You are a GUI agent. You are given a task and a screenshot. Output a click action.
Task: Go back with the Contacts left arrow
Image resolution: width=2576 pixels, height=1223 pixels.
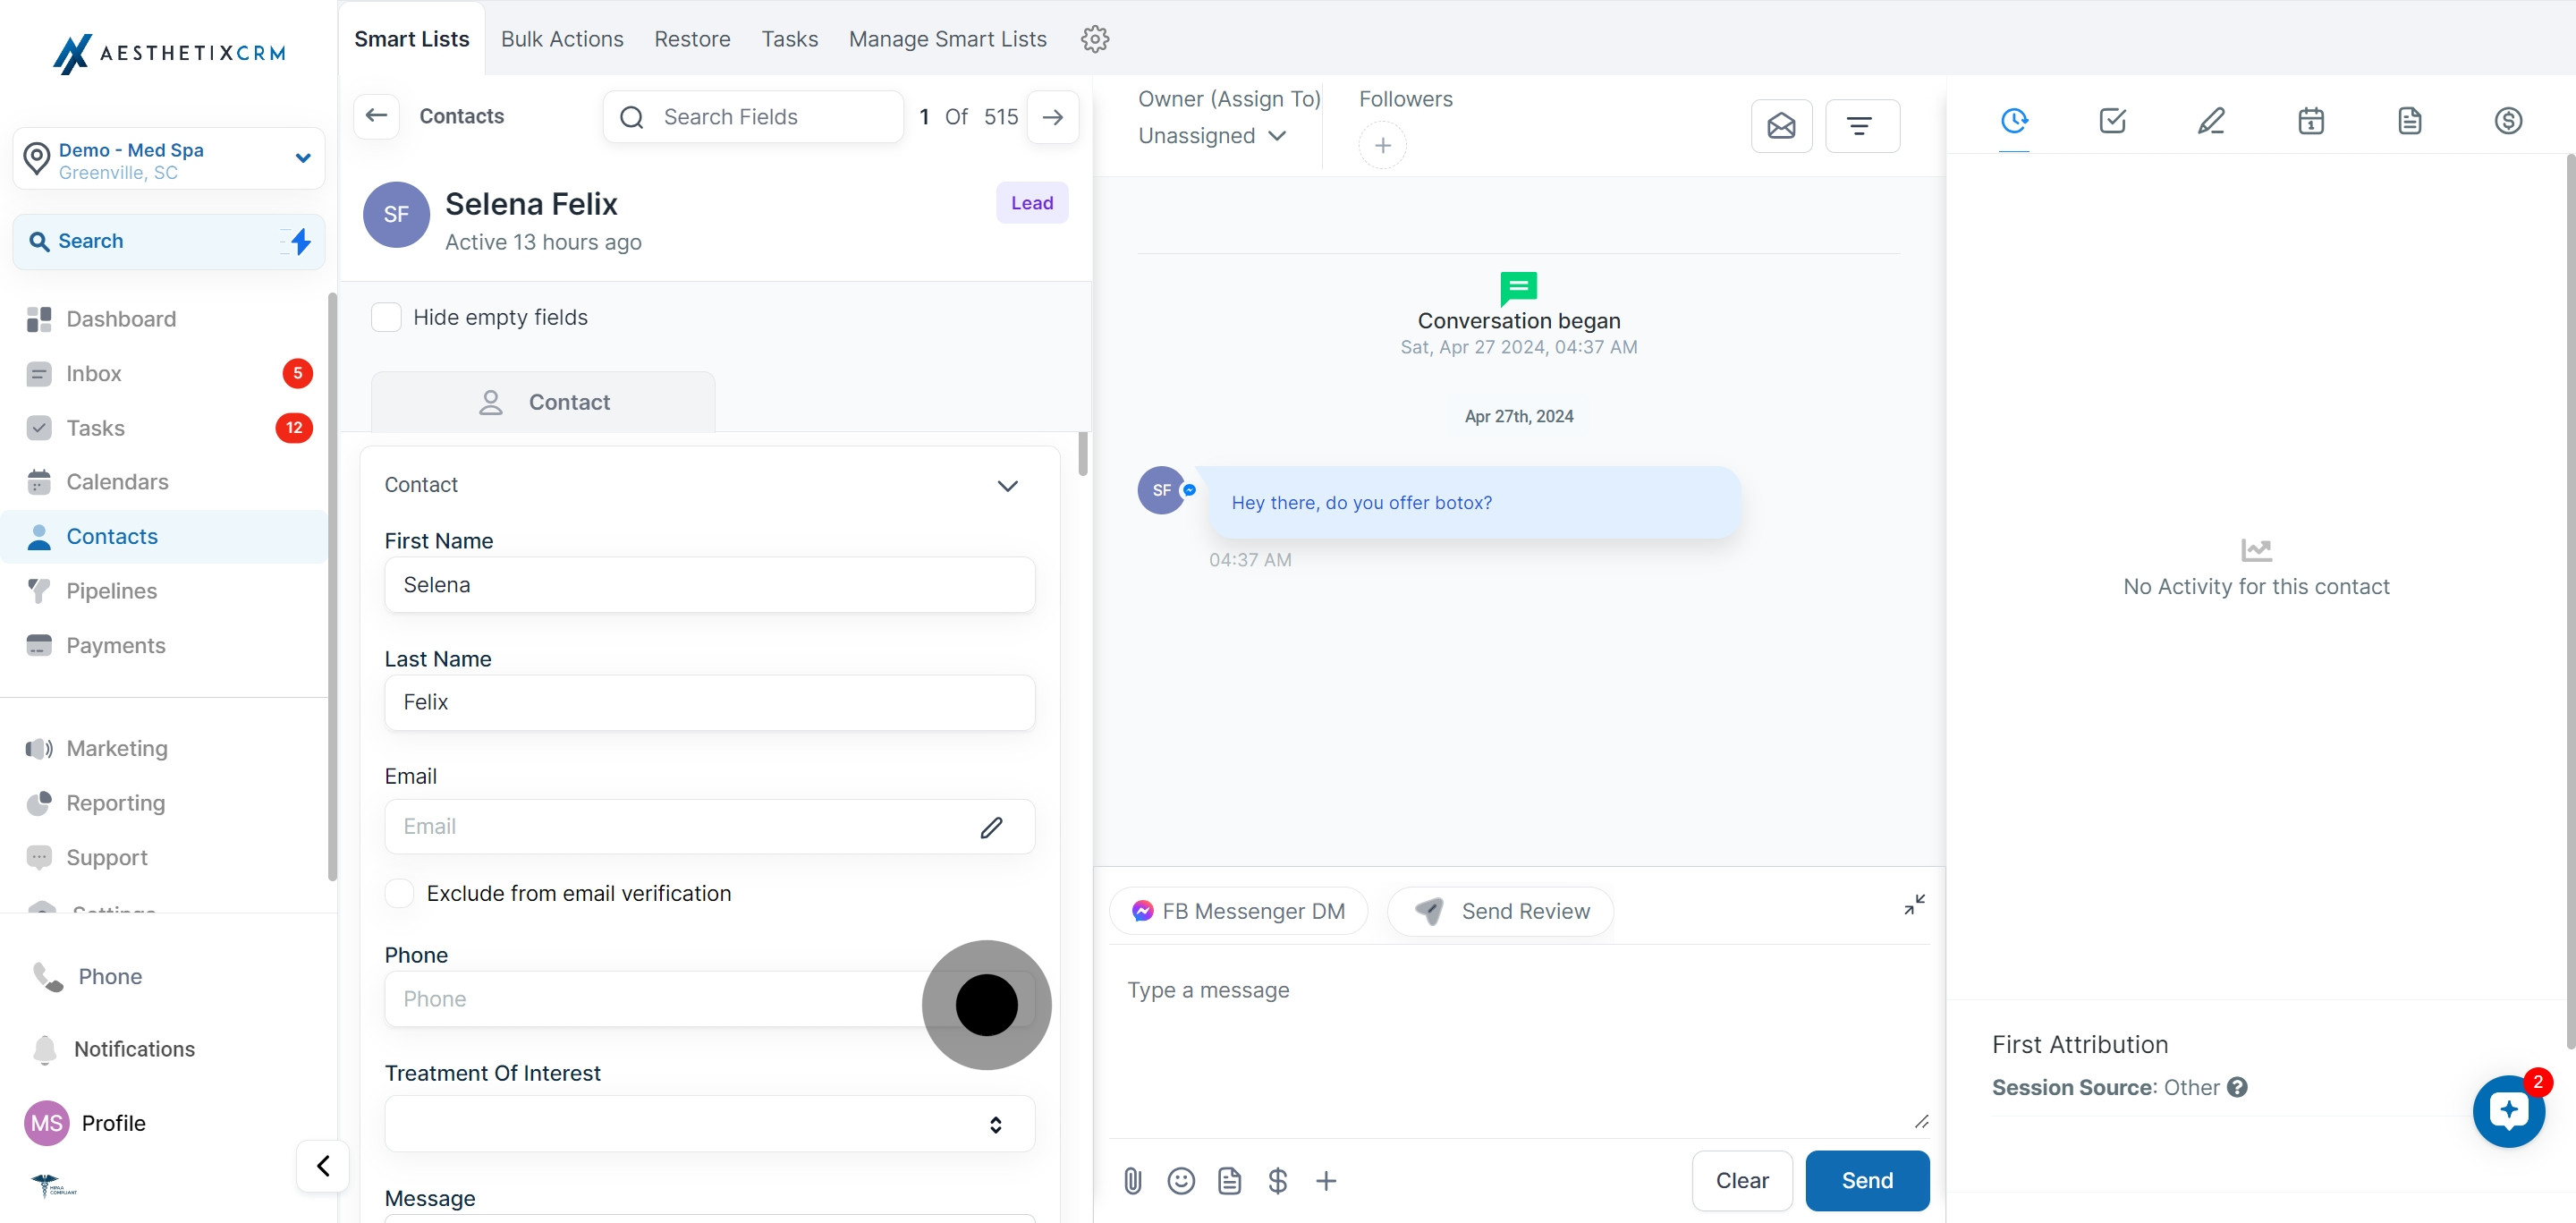coord(377,116)
